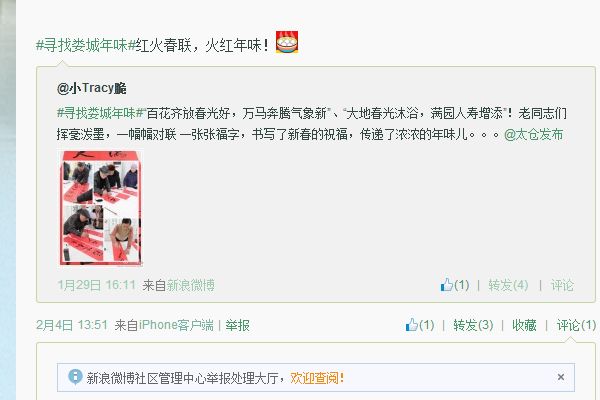This screenshot has height=400, width=600.
Task: Click the 2月4日 13:51 timestamp
Action: [72, 325]
